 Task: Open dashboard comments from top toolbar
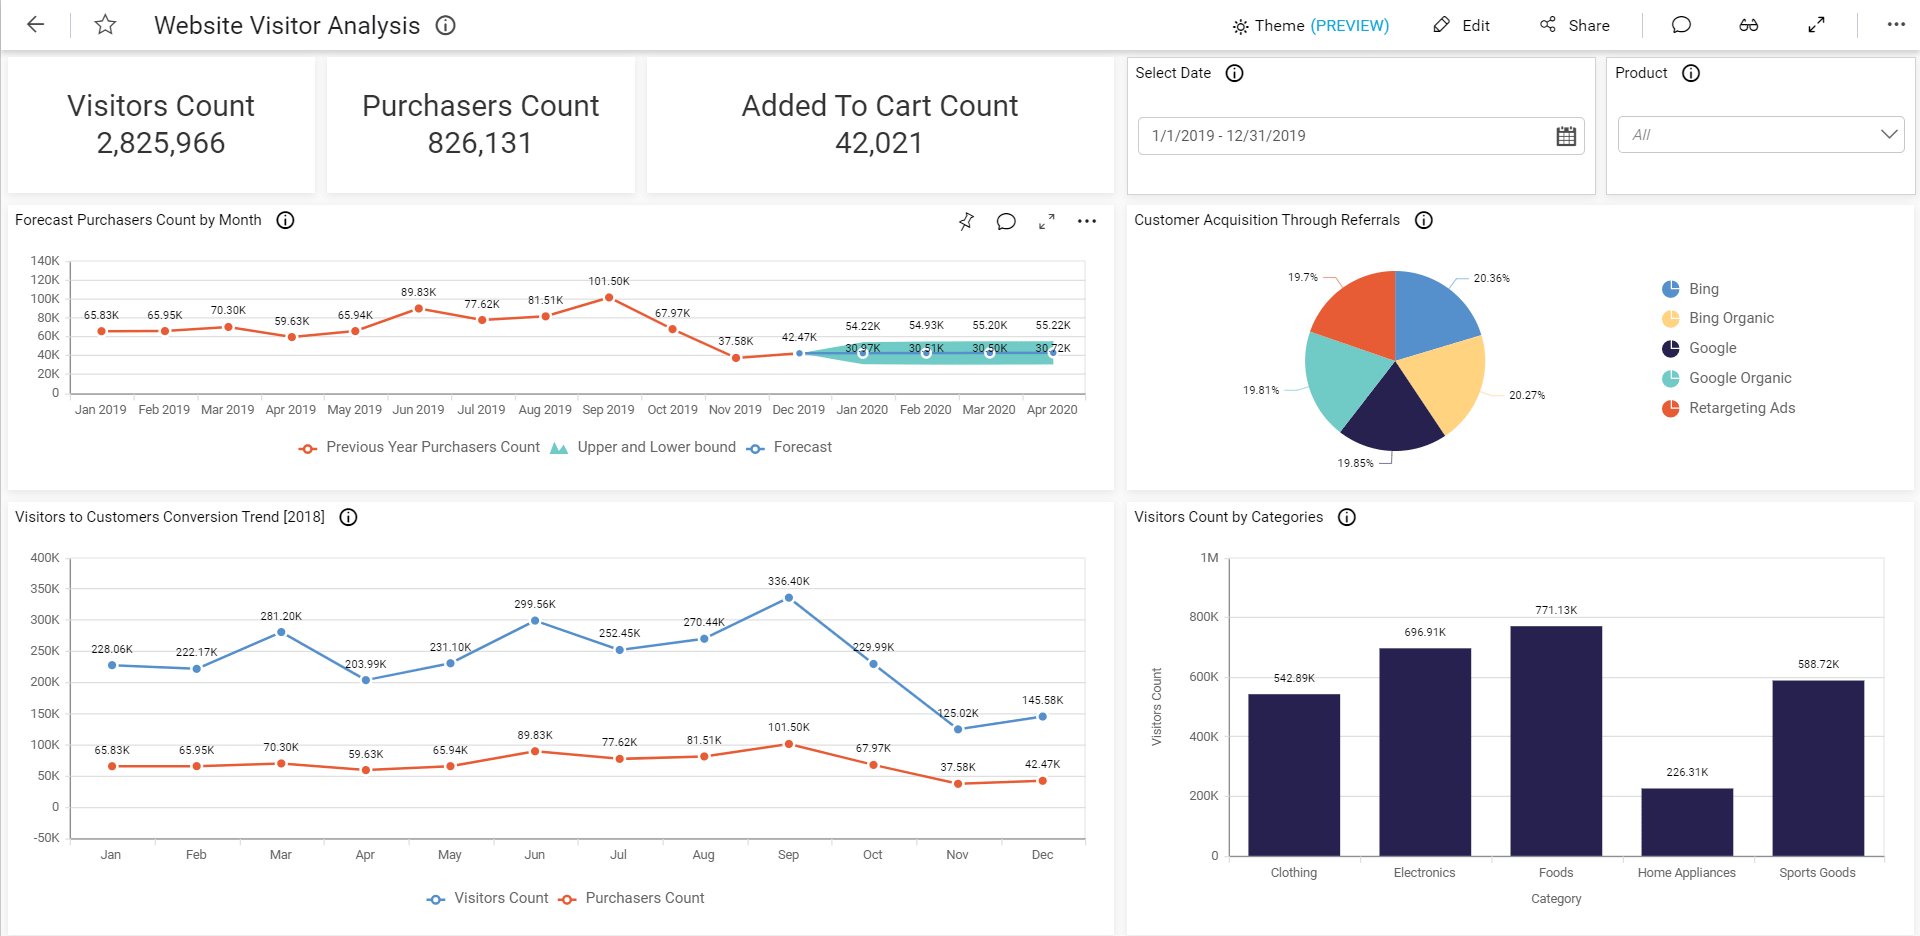click(x=1681, y=25)
